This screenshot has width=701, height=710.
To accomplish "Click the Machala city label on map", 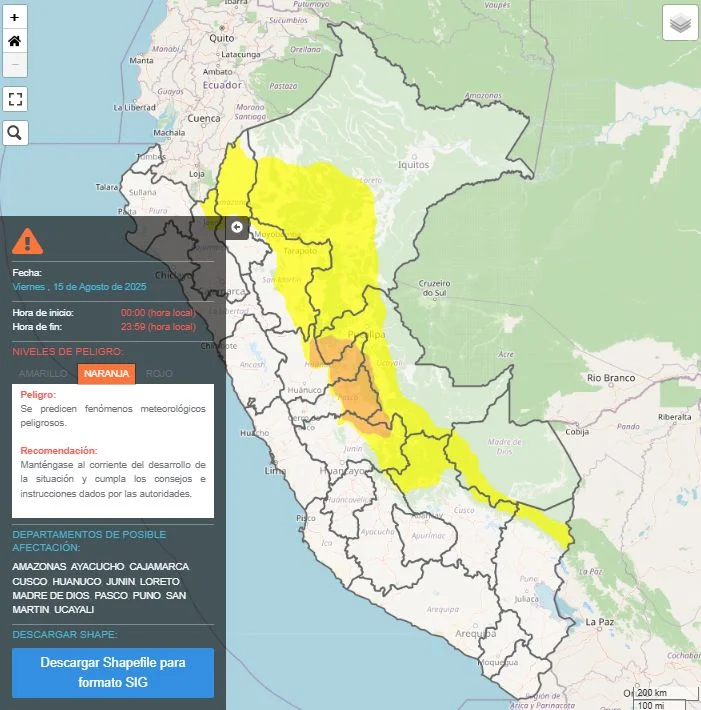I will 169,133.
